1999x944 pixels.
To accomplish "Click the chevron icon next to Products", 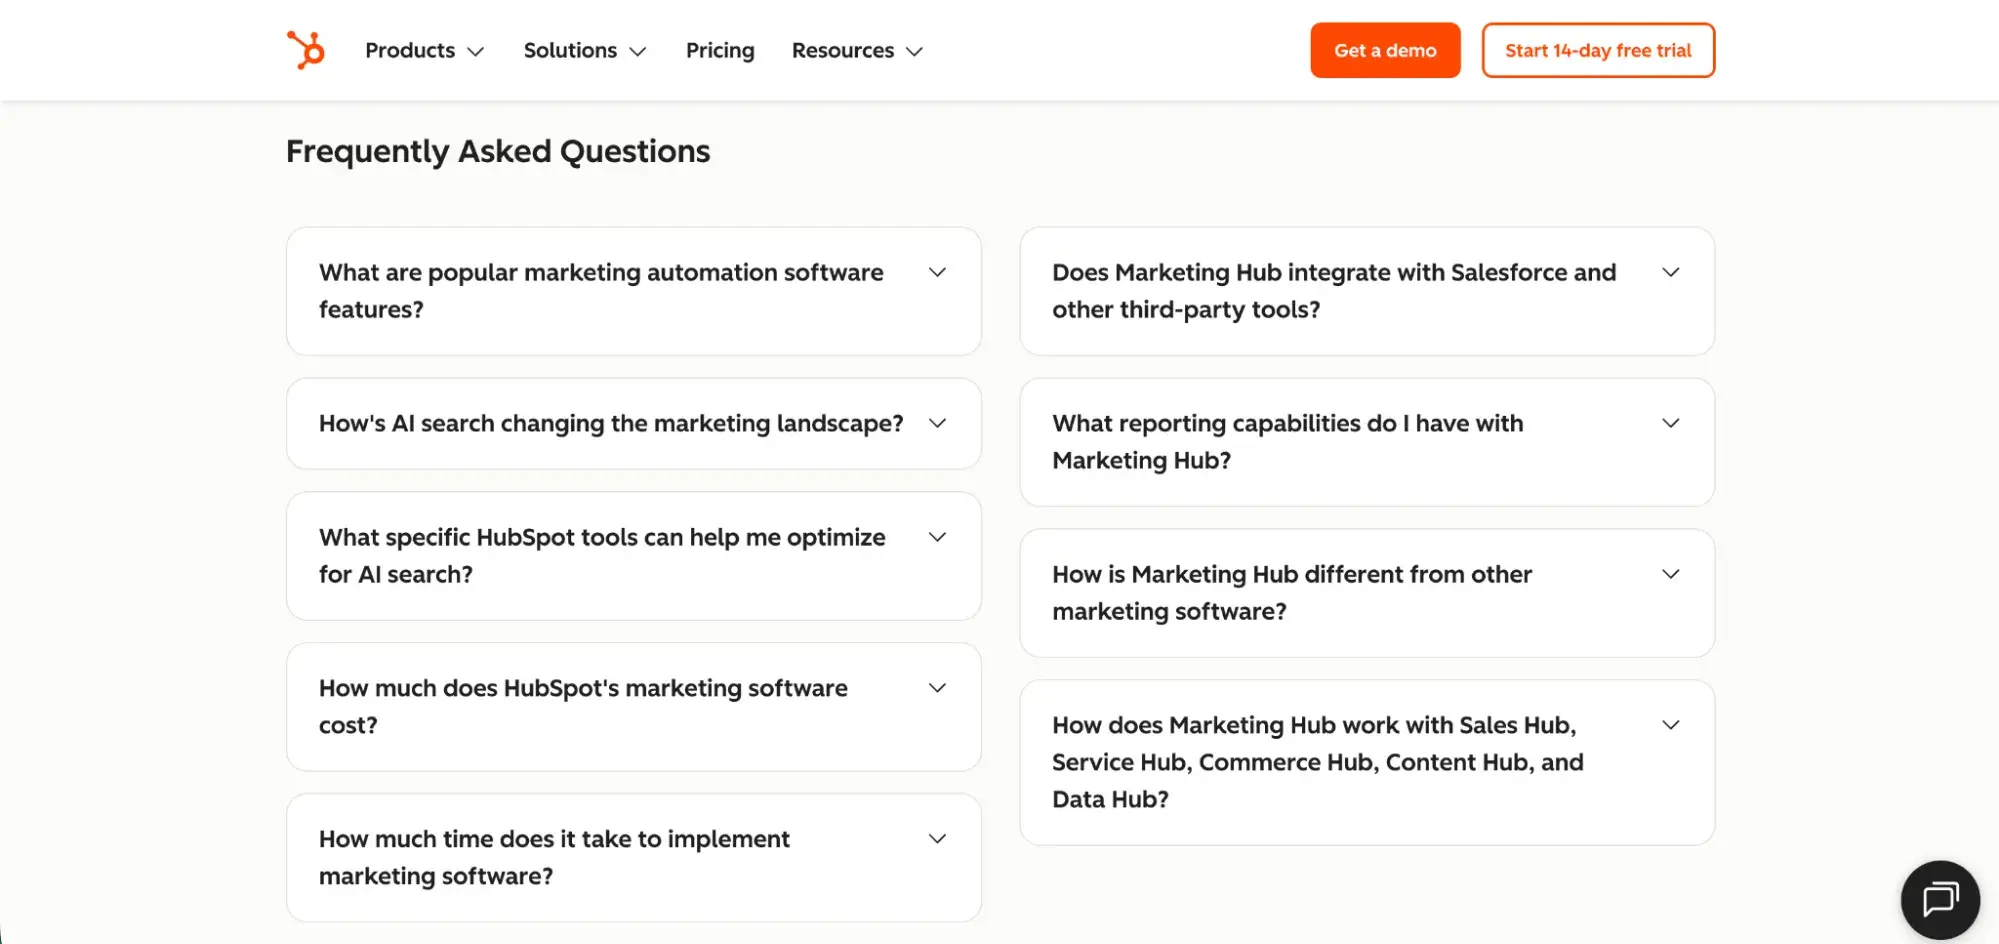I will (477, 51).
